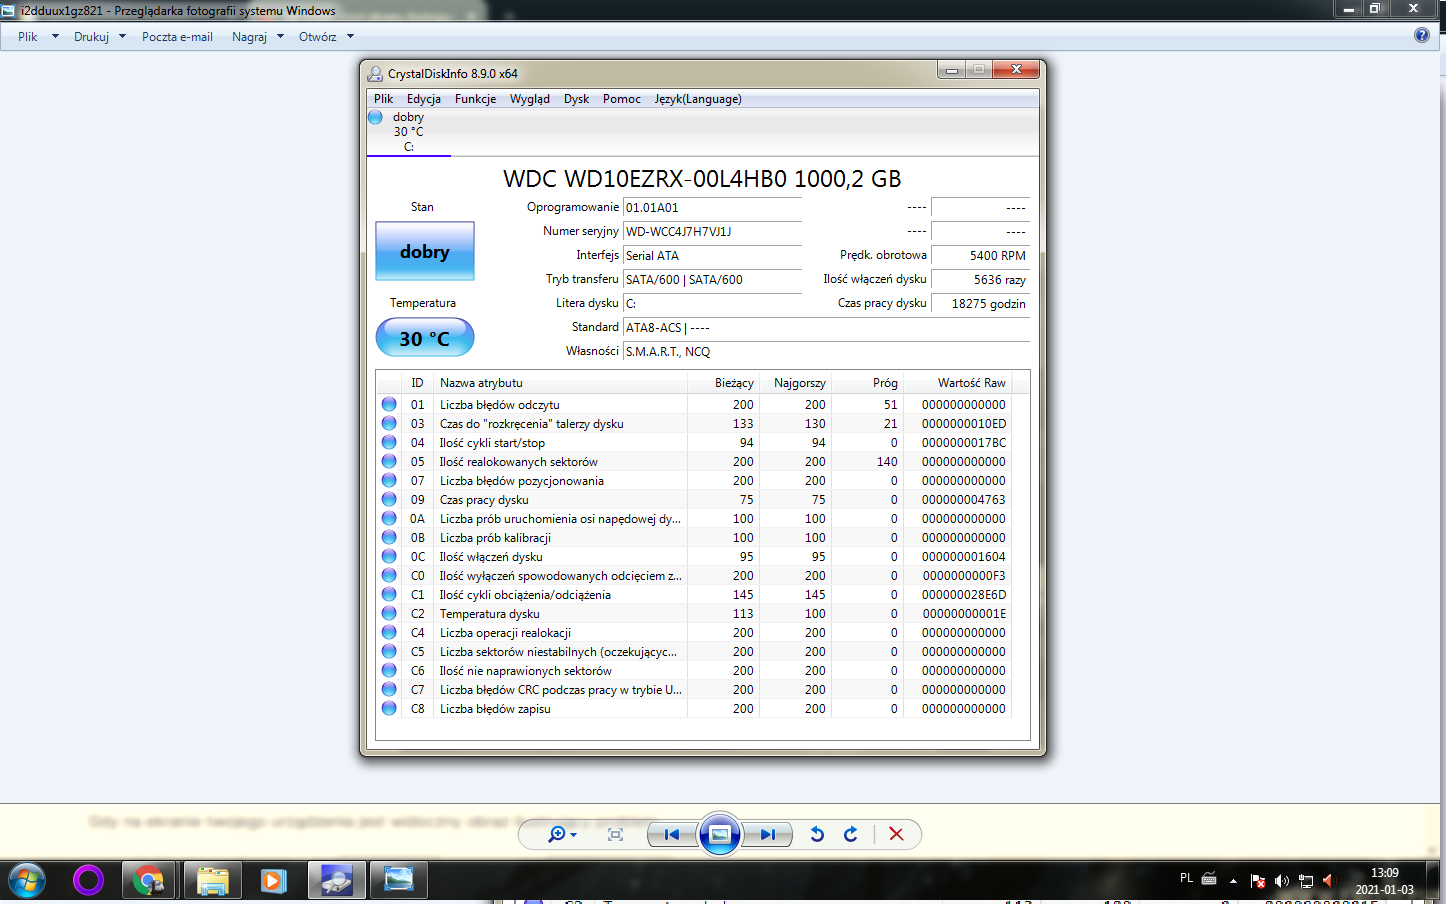Click status circle for Liczba operacji realokacji
Image resolution: width=1446 pixels, height=904 pixels.
point(389,632)
